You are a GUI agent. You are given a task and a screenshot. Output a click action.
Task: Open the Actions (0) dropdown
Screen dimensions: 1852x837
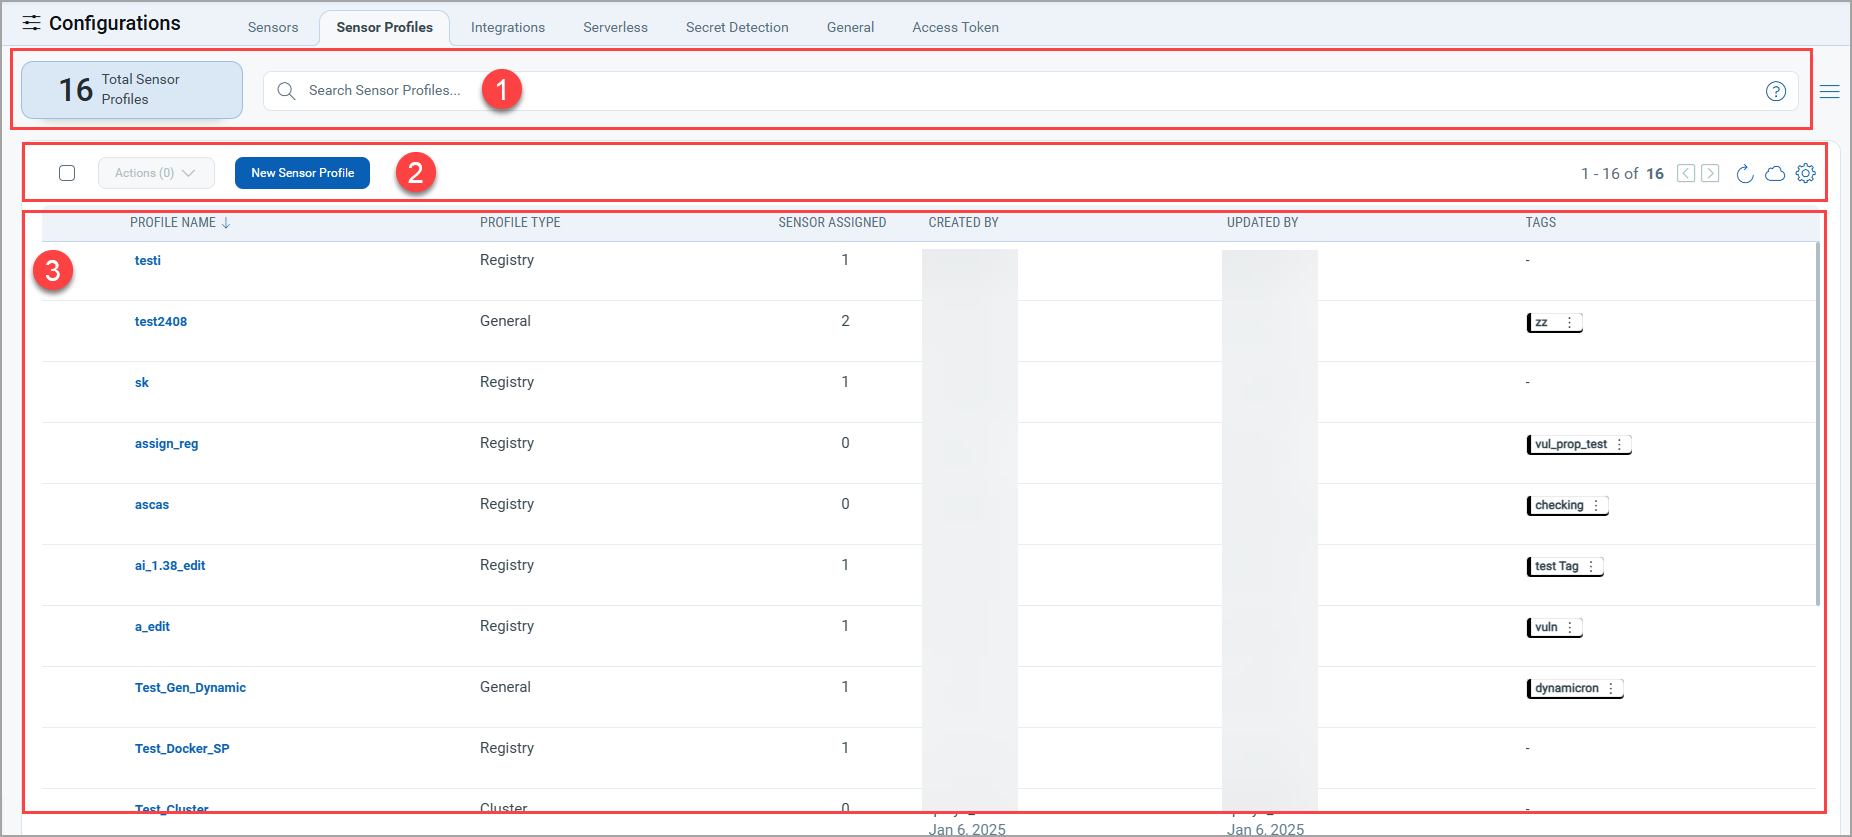[x=155, y=173]
